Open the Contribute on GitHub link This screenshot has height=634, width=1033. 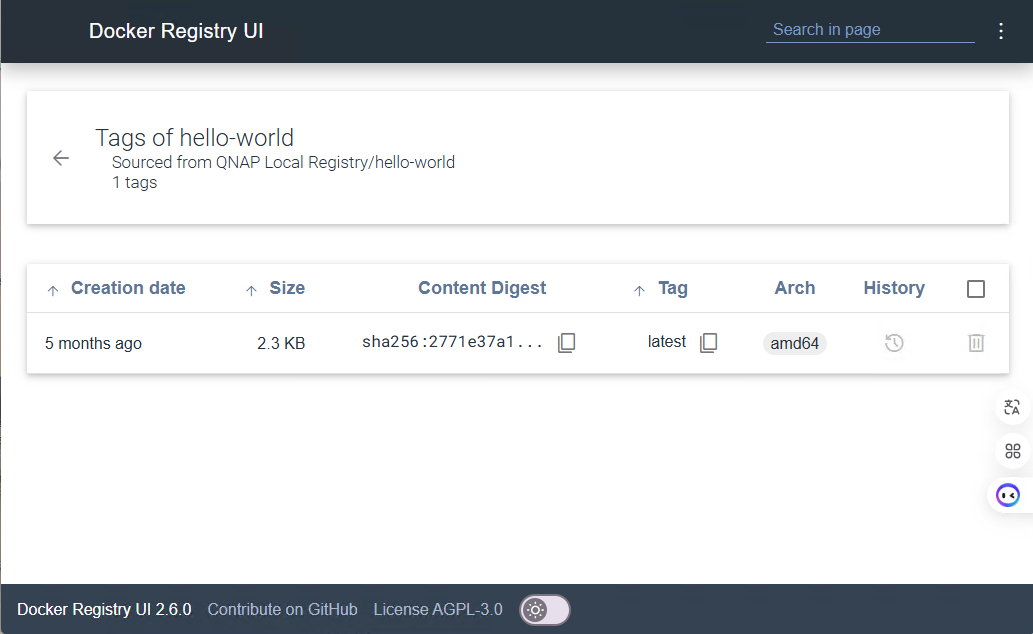pyautogui.click(x=282, y=609)
